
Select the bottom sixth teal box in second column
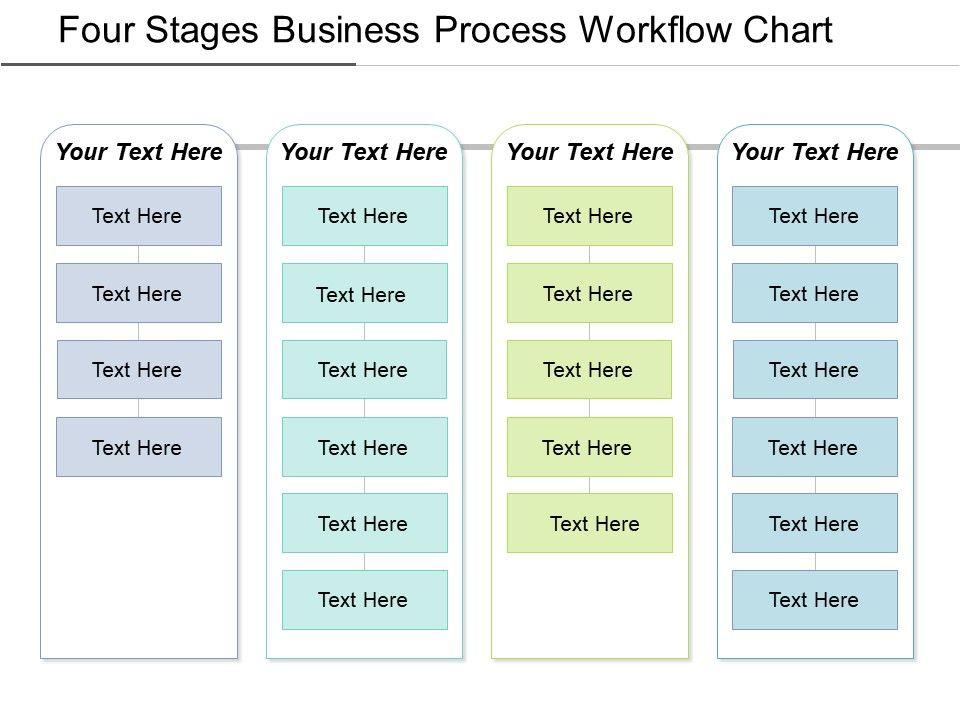click(364, 600)
